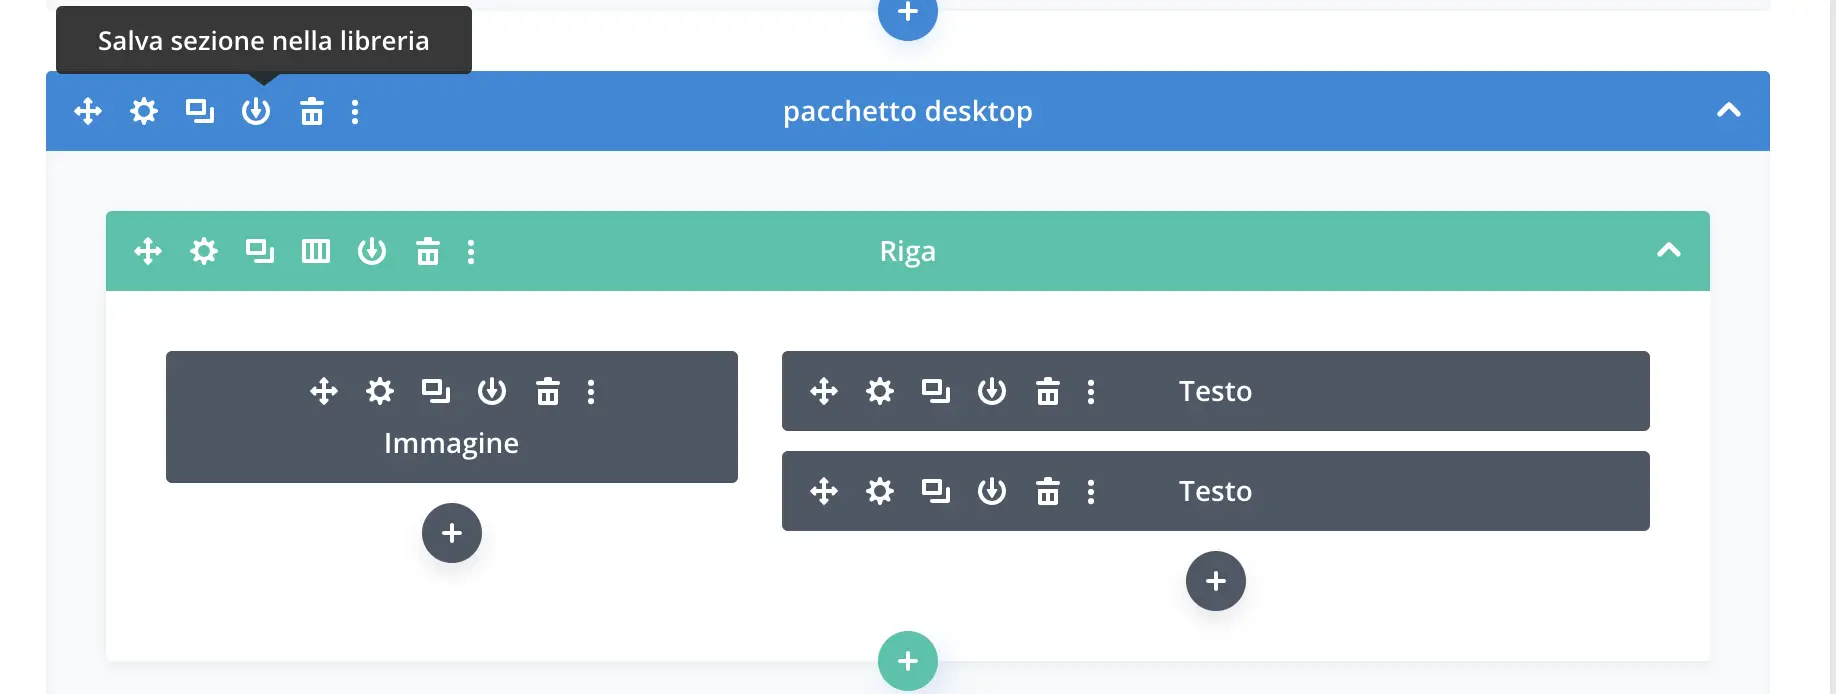Collapse the pacchetto desktop section
Image resolution: width=1836 pixels, height=694 pixels.
tap(1729, 111)
